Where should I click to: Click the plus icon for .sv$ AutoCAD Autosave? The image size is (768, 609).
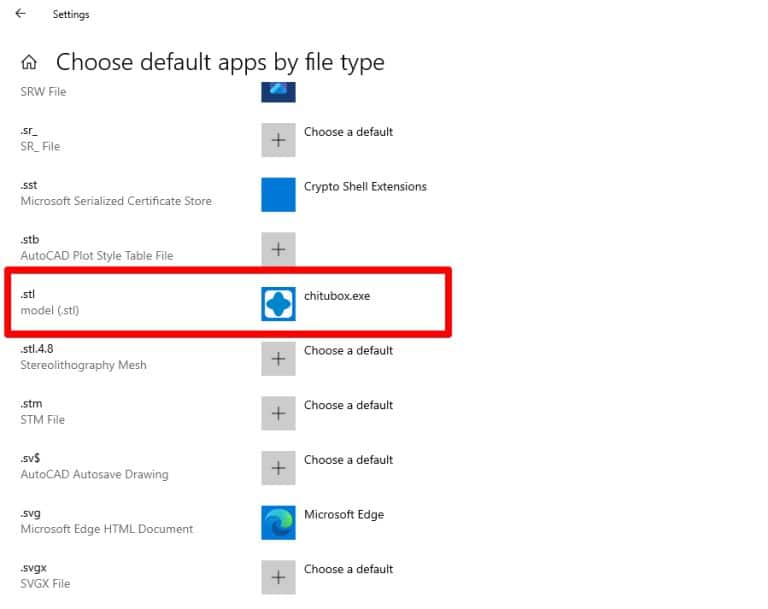coord(278,468)
